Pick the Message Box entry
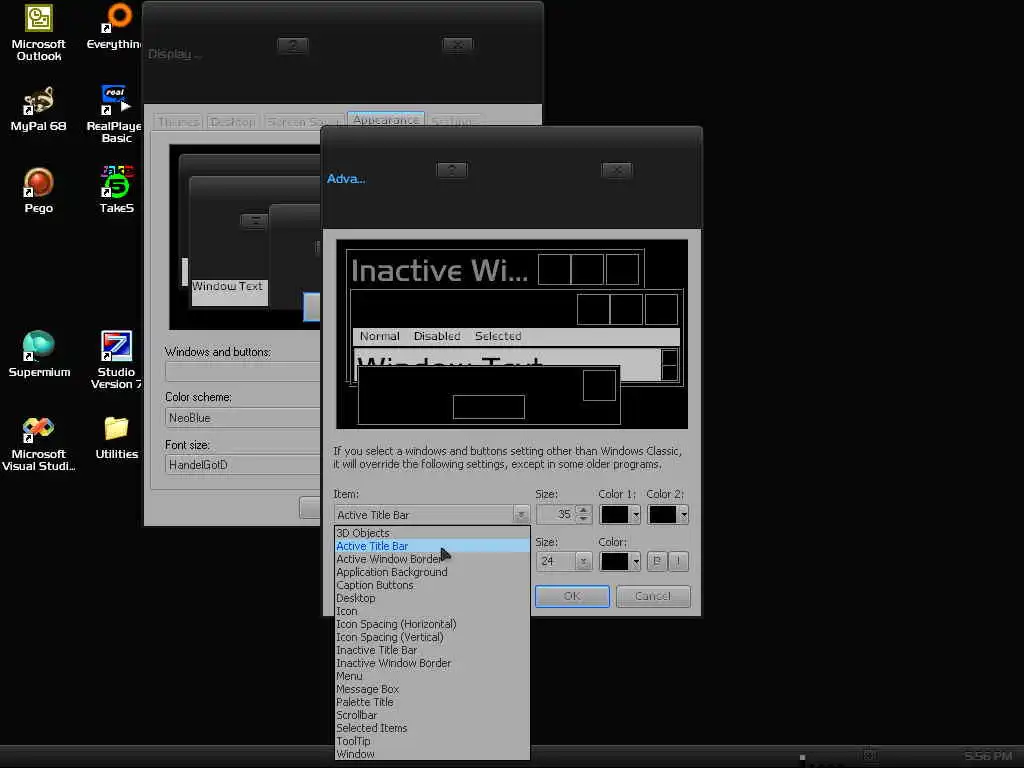 pos(432,690)
